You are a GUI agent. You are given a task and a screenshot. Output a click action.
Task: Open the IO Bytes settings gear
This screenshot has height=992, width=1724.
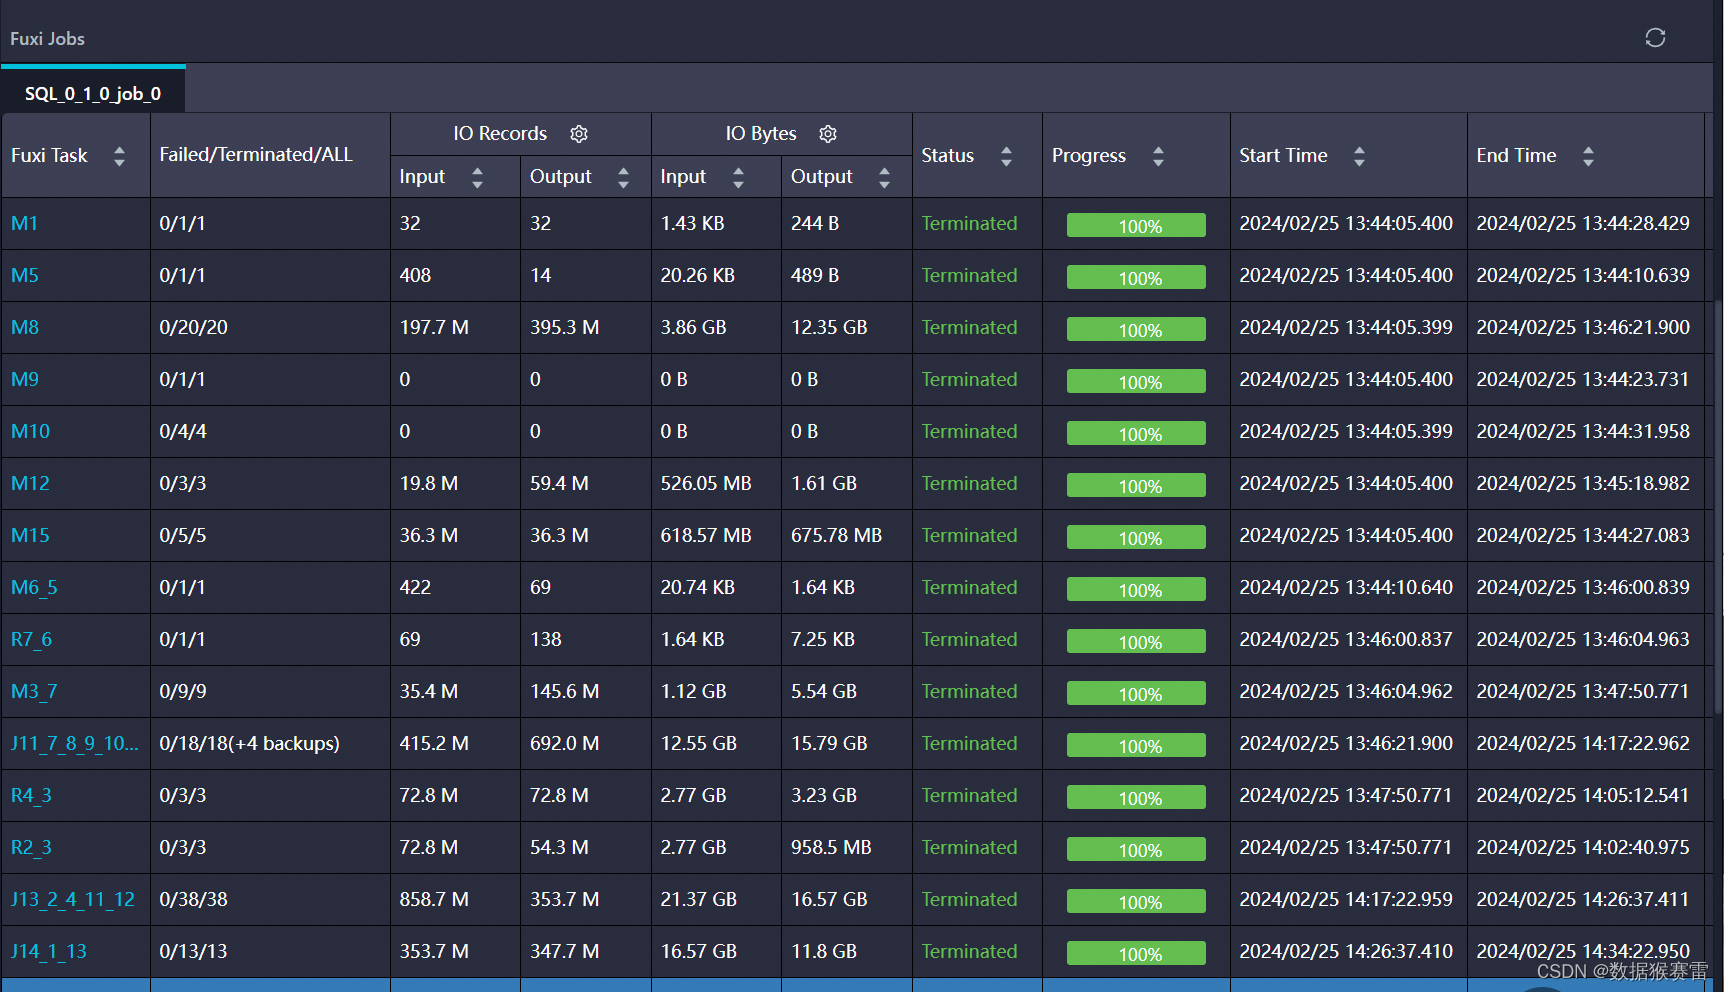[827, 133]
